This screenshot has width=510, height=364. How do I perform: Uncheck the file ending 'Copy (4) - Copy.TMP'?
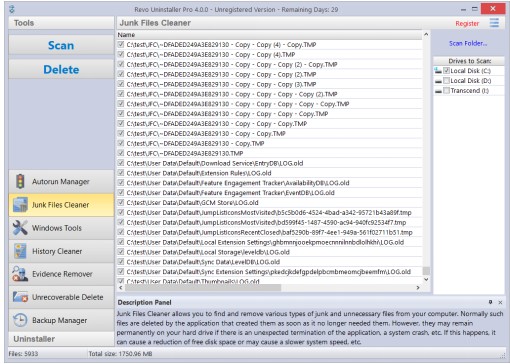pyautogui.click(x=121, y=44)
